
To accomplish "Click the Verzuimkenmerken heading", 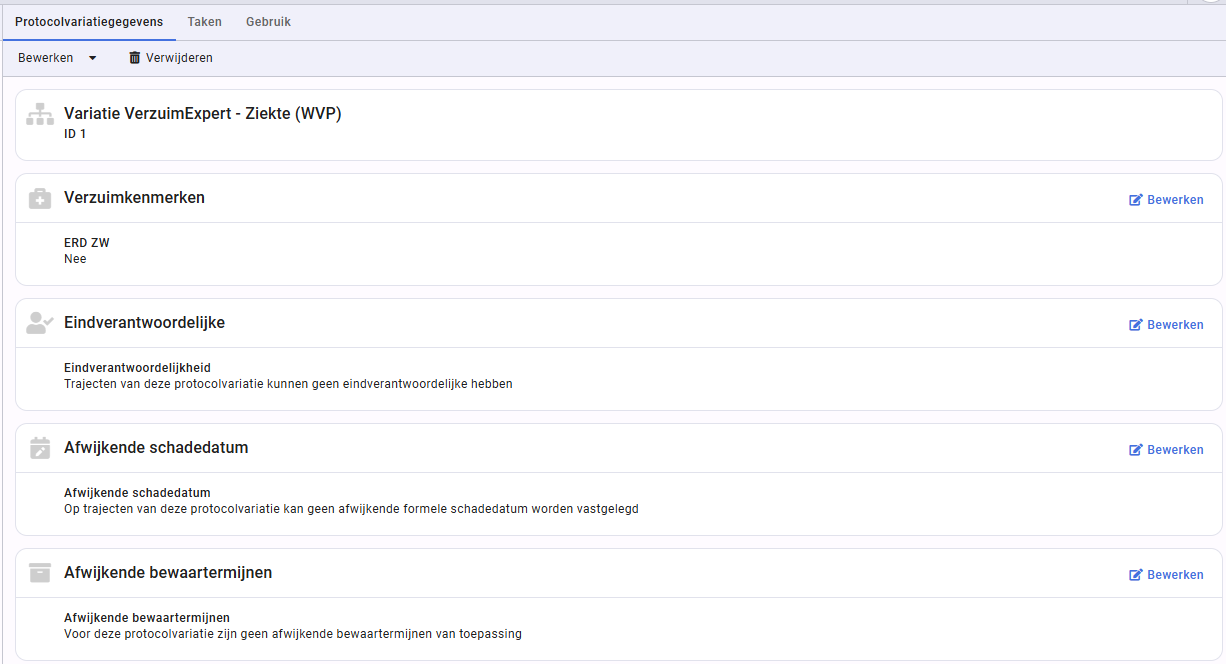I will 134,198.
